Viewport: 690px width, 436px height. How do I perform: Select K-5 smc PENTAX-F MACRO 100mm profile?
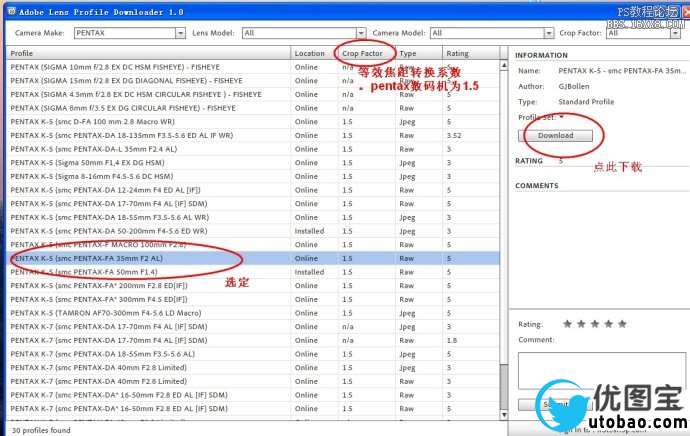coord(253,244)
